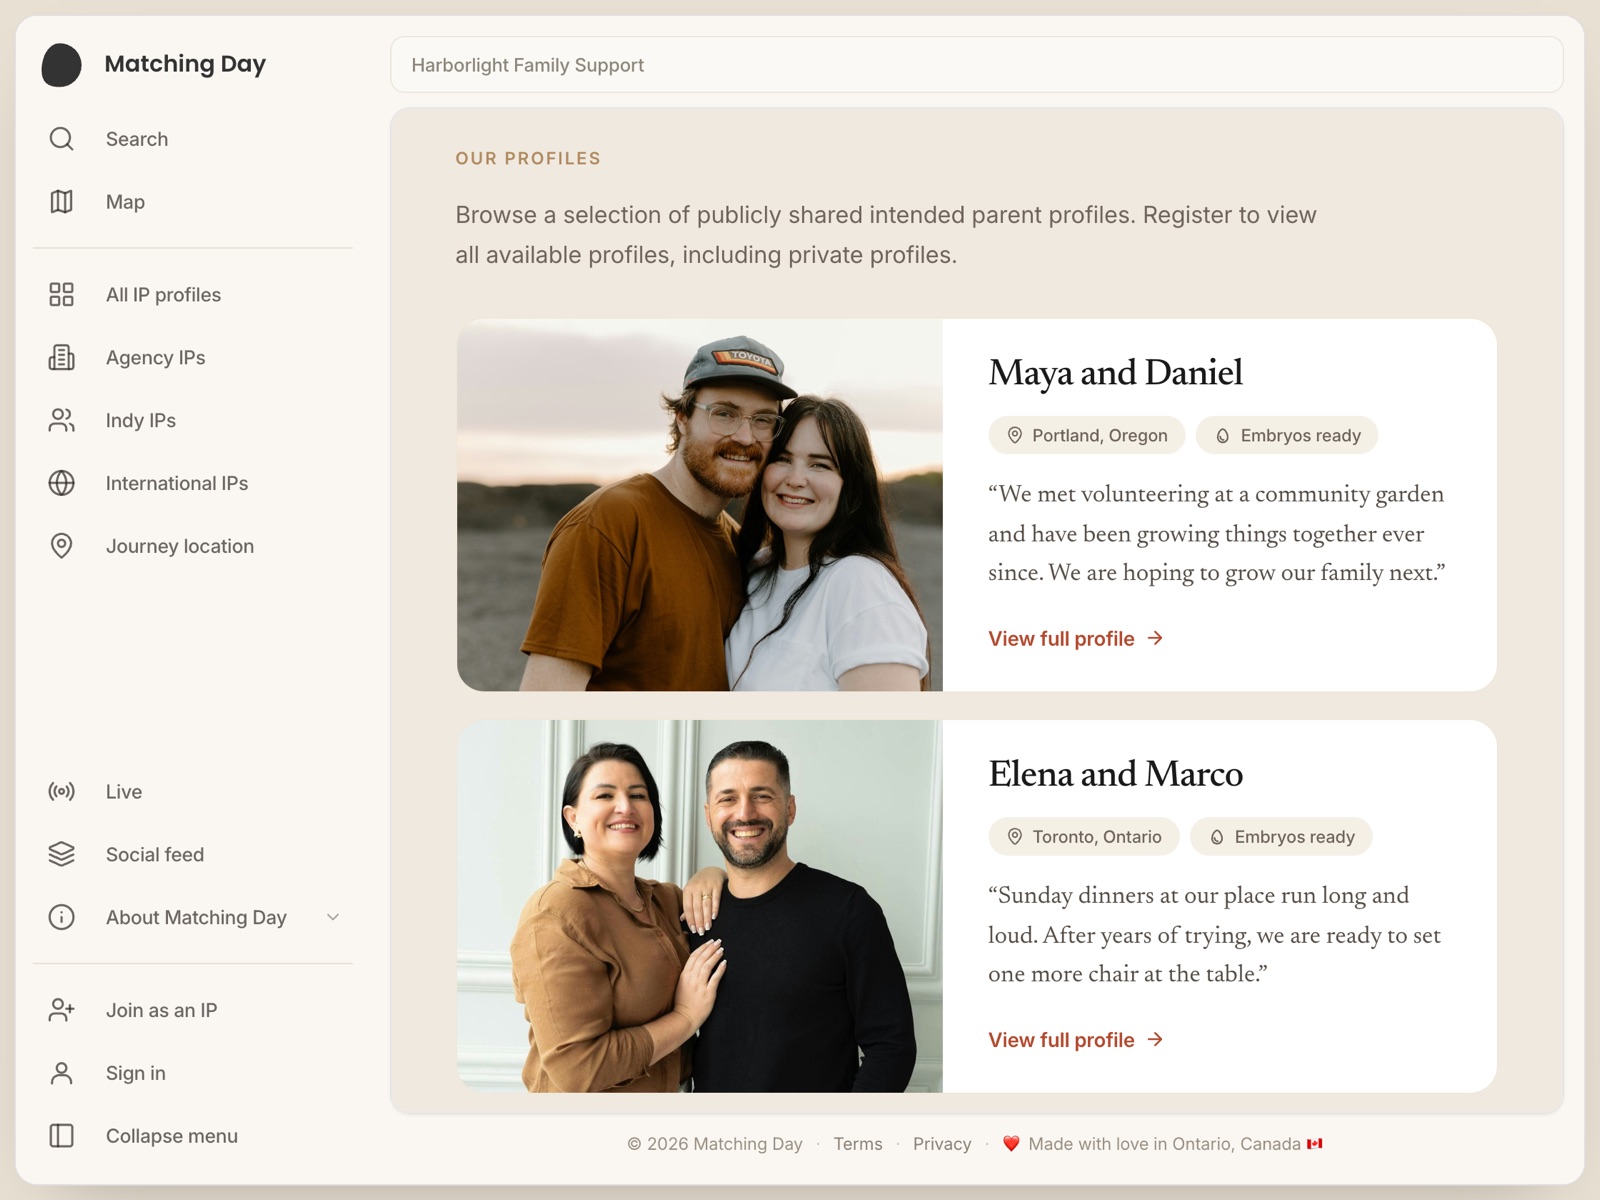View full profile of Maya and Daniel
Viewport: 1600px width, 1200px height.
pyautogui.click(x=1076, y=638)
